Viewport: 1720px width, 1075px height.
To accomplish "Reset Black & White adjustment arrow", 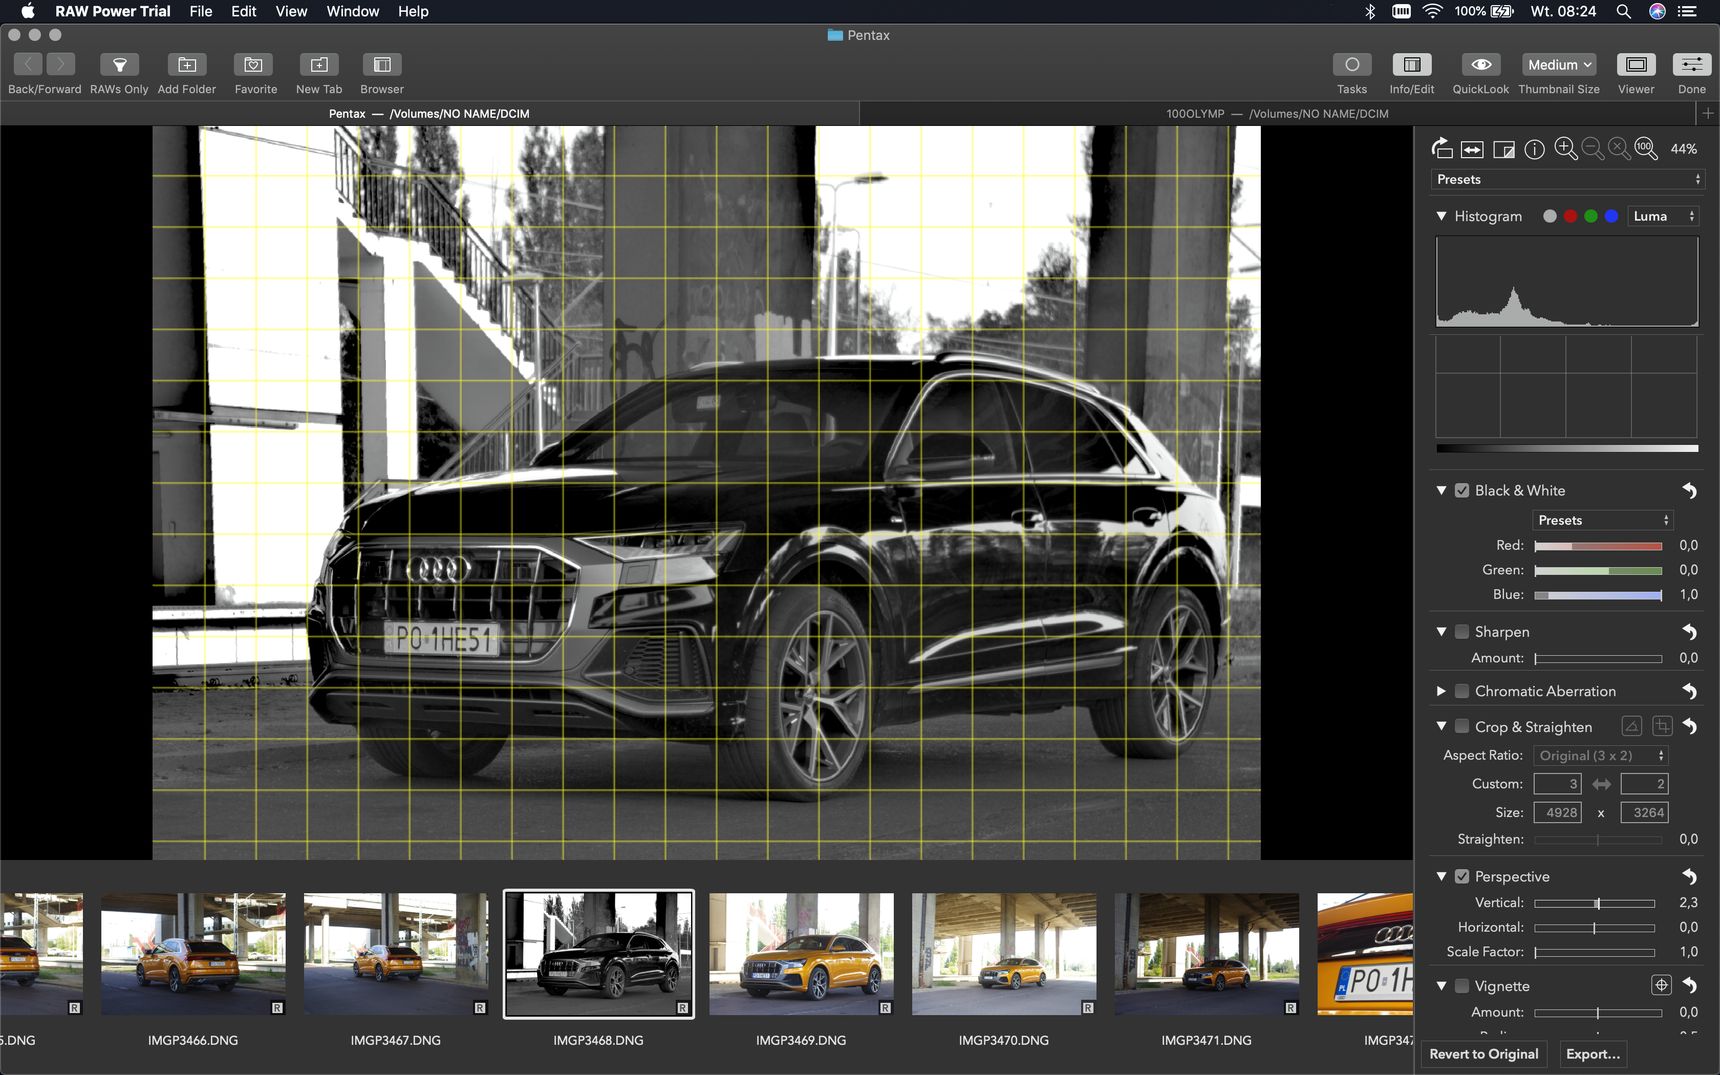I will coord(1689,491).
